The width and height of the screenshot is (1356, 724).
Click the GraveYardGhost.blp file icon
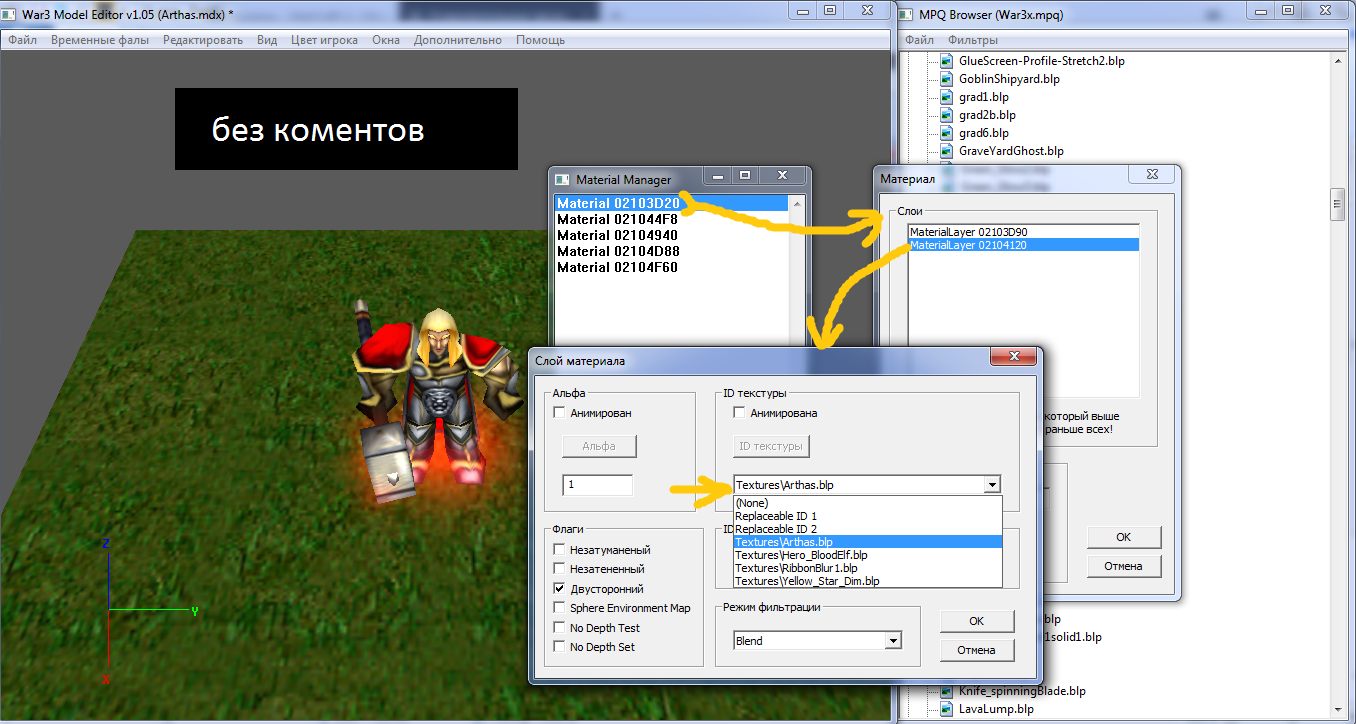tap(947, 151)
